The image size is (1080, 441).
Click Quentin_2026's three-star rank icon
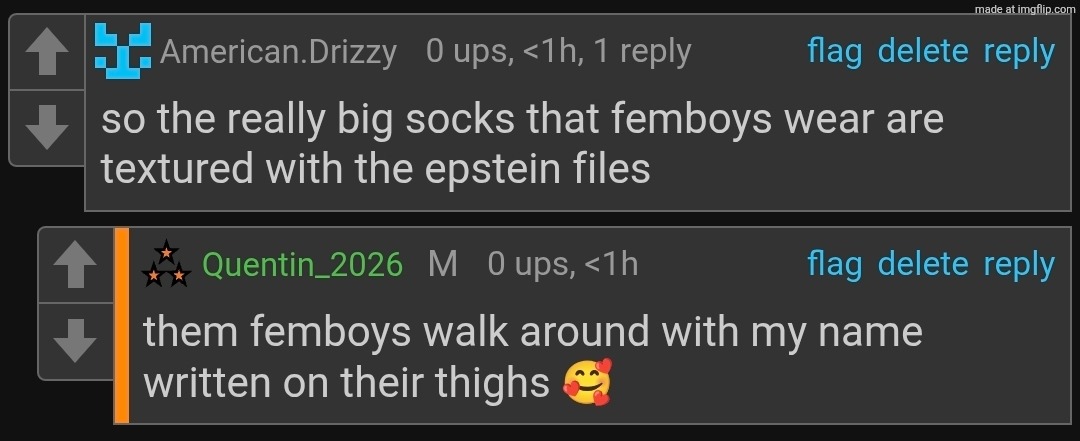(166, 264)
